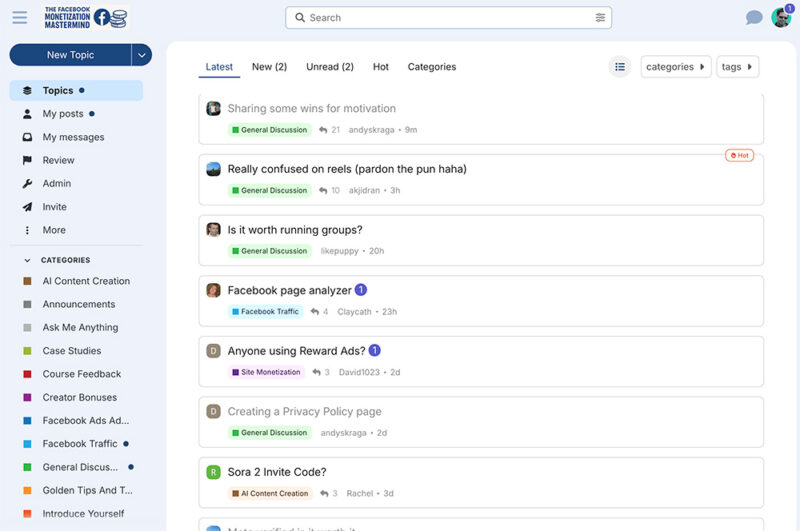Image resolution: width=800 pixels, height=531 pixels.
Task: Switch to the bulk select list icon
Action: tap(620, 67)
